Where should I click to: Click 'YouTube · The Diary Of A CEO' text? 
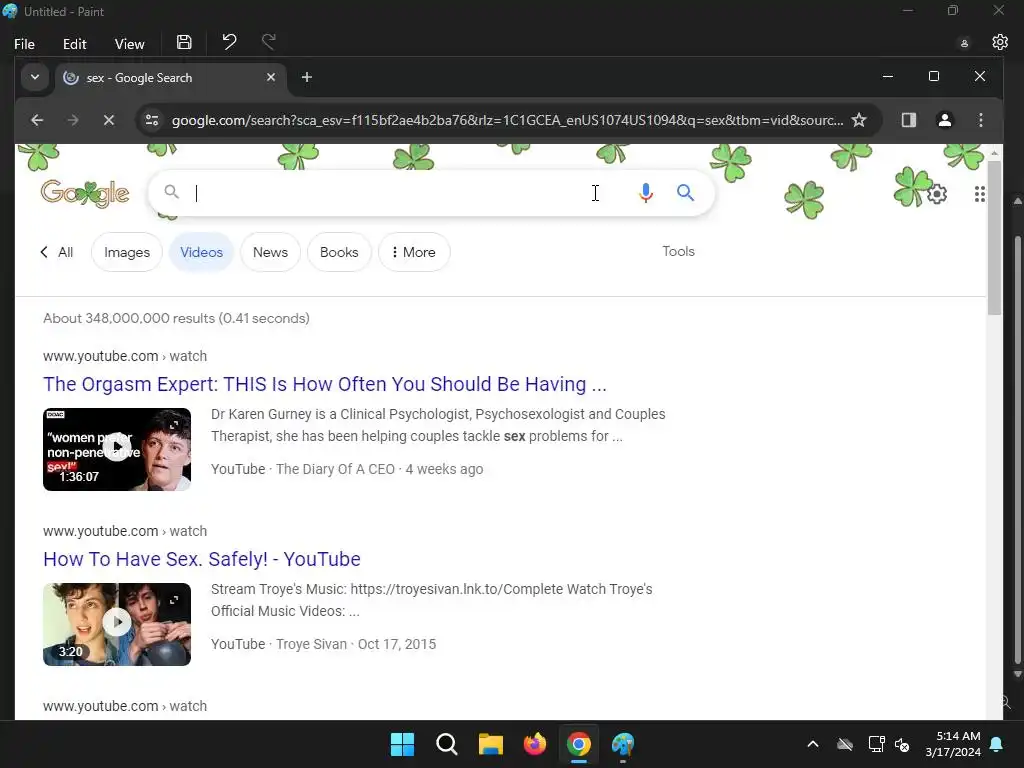pyautogui.click(x=303, y=469)
